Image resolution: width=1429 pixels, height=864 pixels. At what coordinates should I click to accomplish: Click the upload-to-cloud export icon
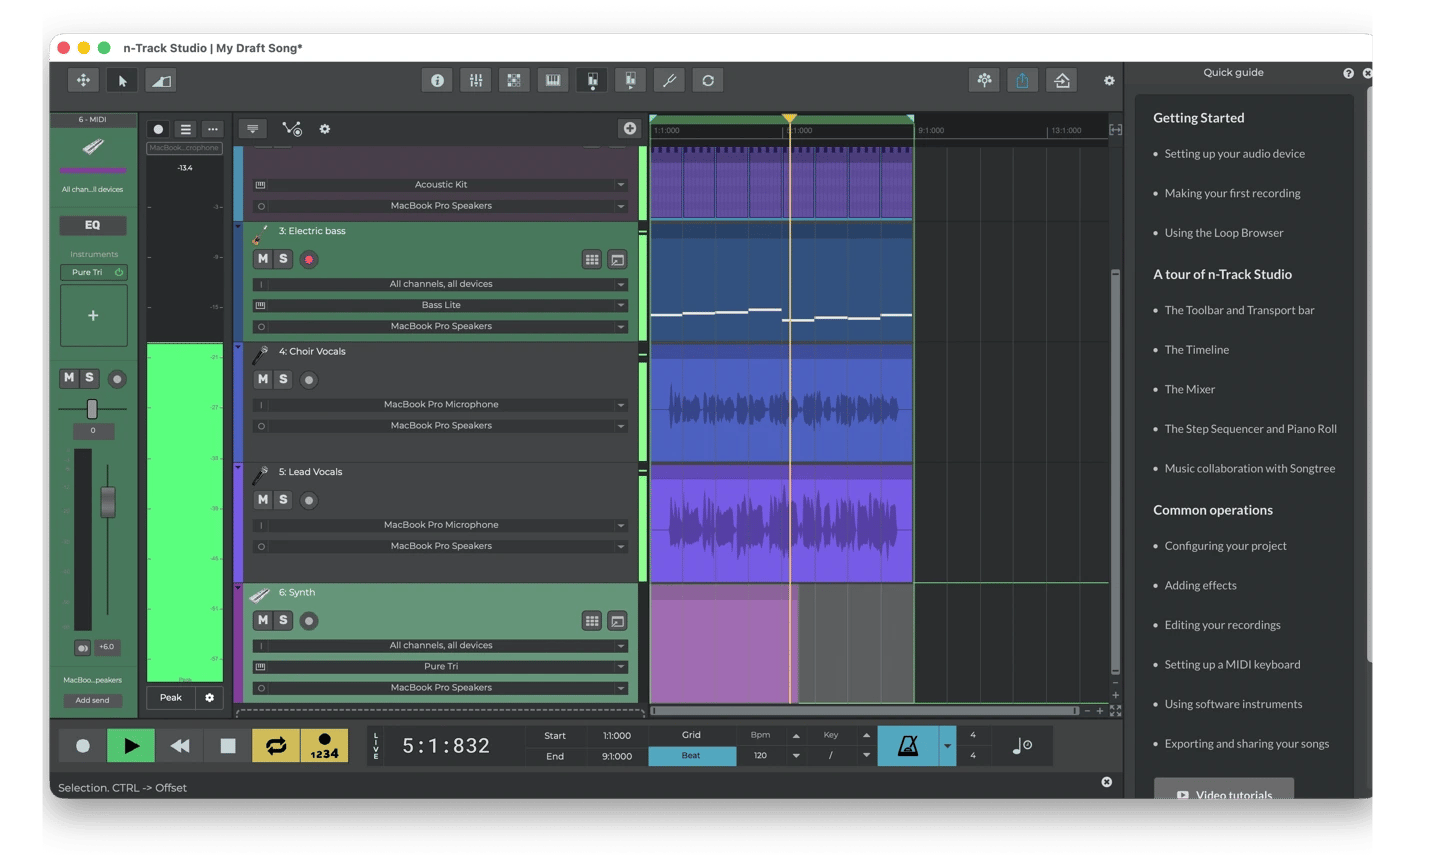coord(1062,81)
